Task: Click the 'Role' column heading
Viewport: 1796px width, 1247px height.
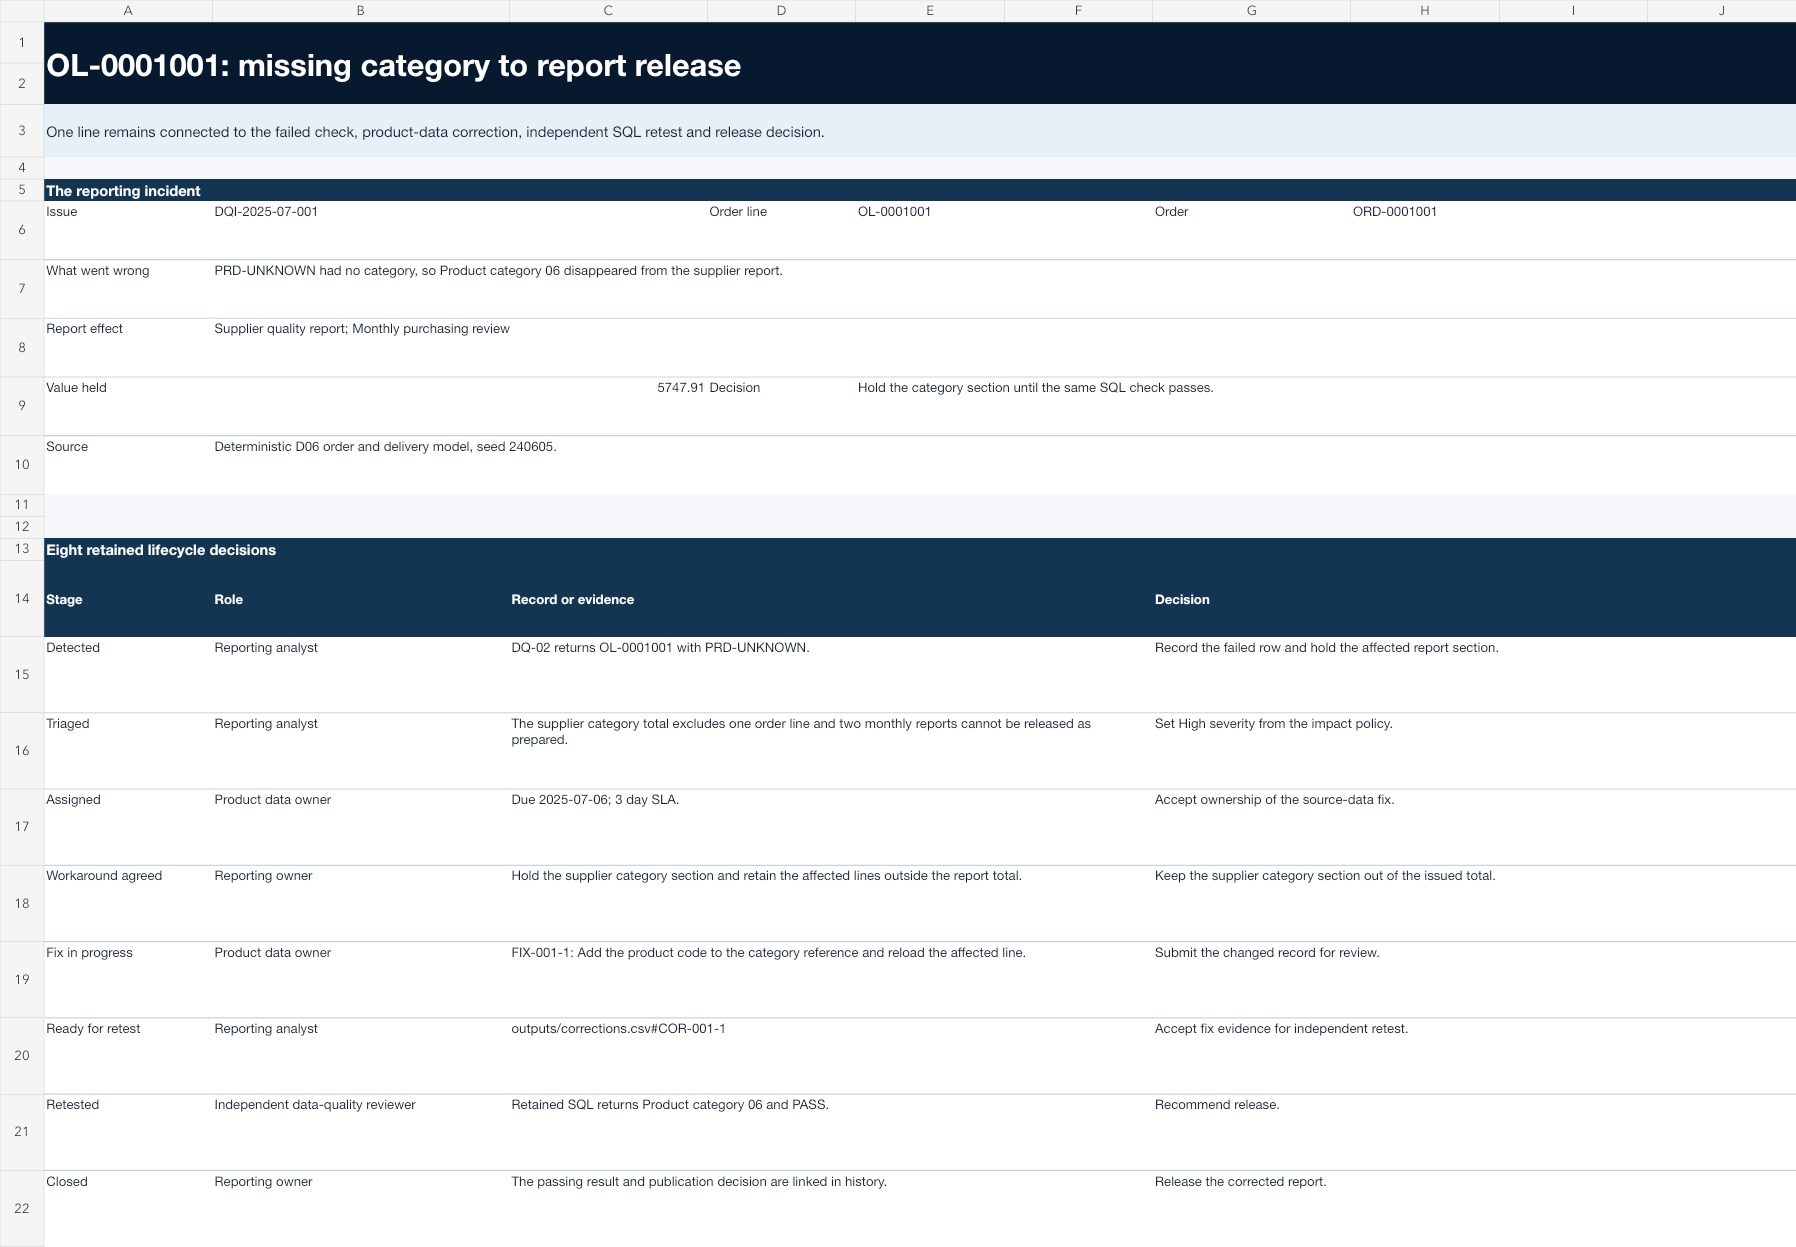Action: pos(228,600)
